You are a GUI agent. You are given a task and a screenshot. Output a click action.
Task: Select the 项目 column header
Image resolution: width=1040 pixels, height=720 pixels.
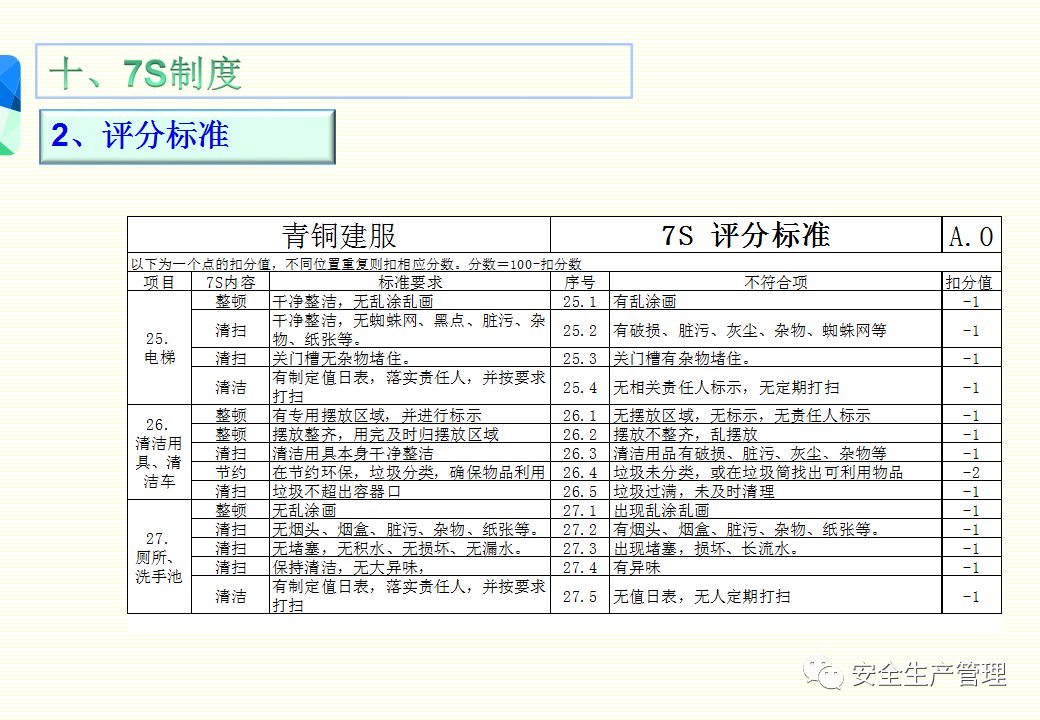159,282
